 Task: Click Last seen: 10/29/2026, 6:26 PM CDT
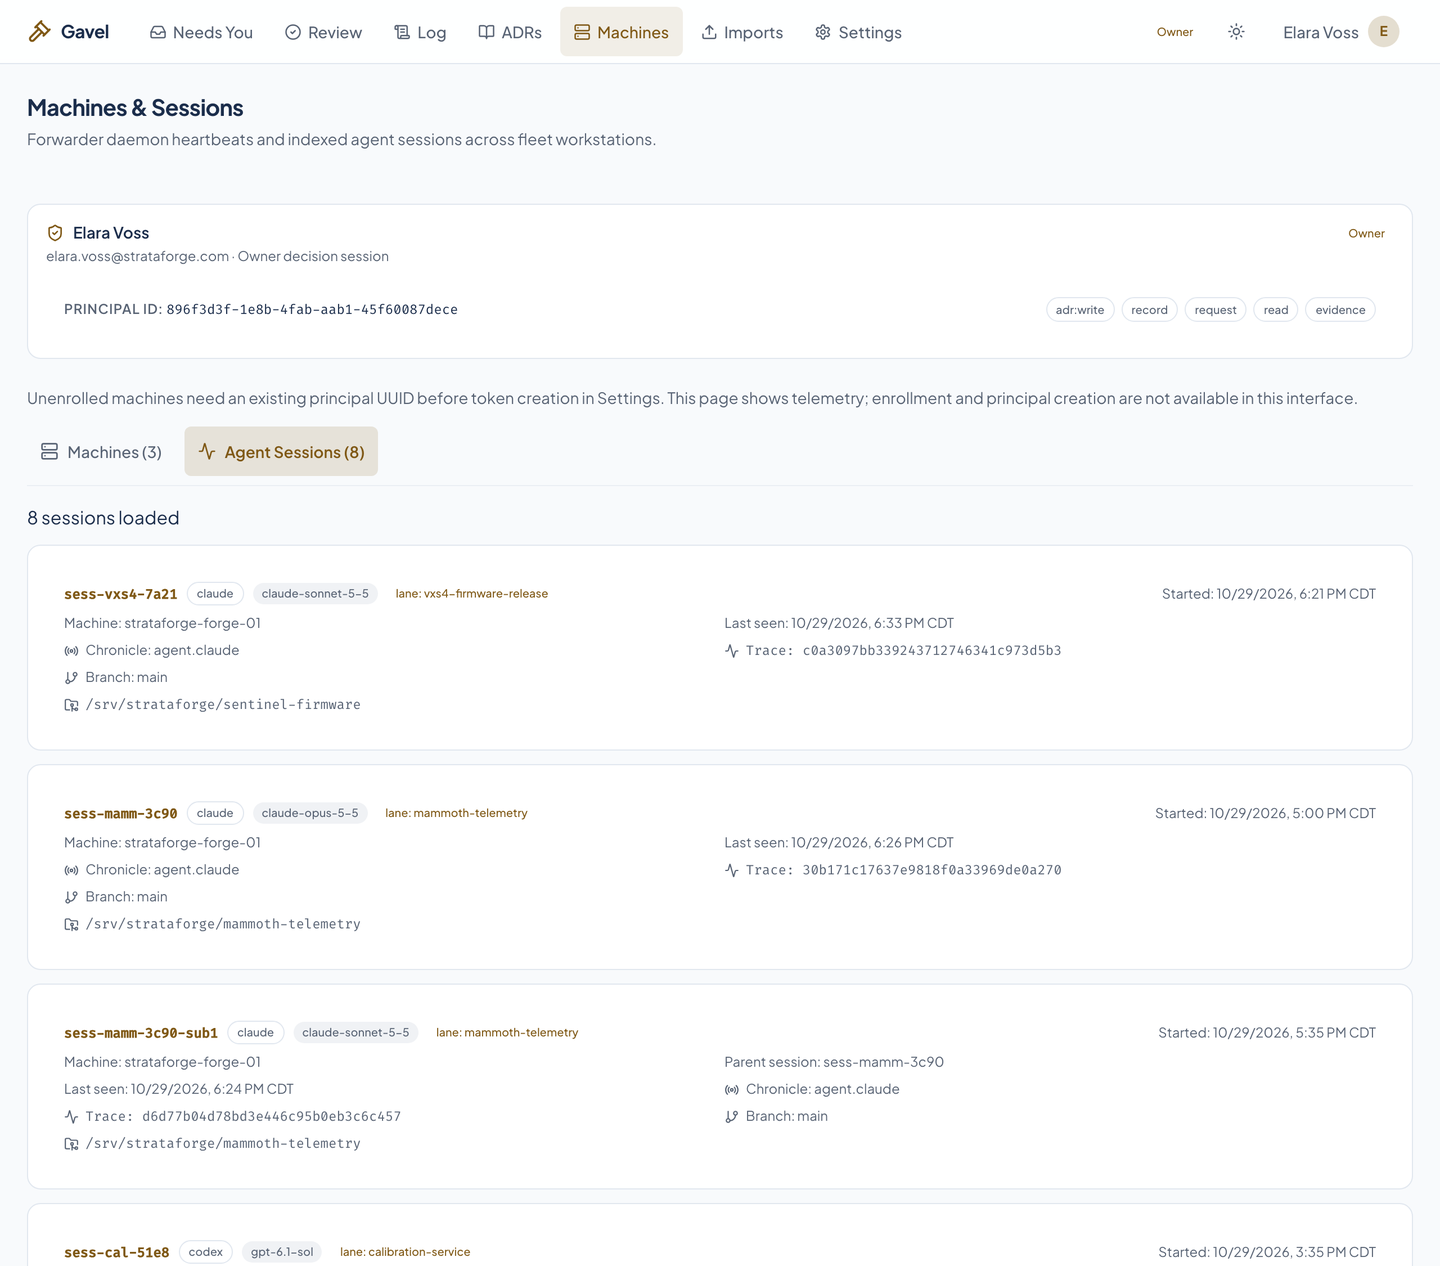tap(839, 843)
